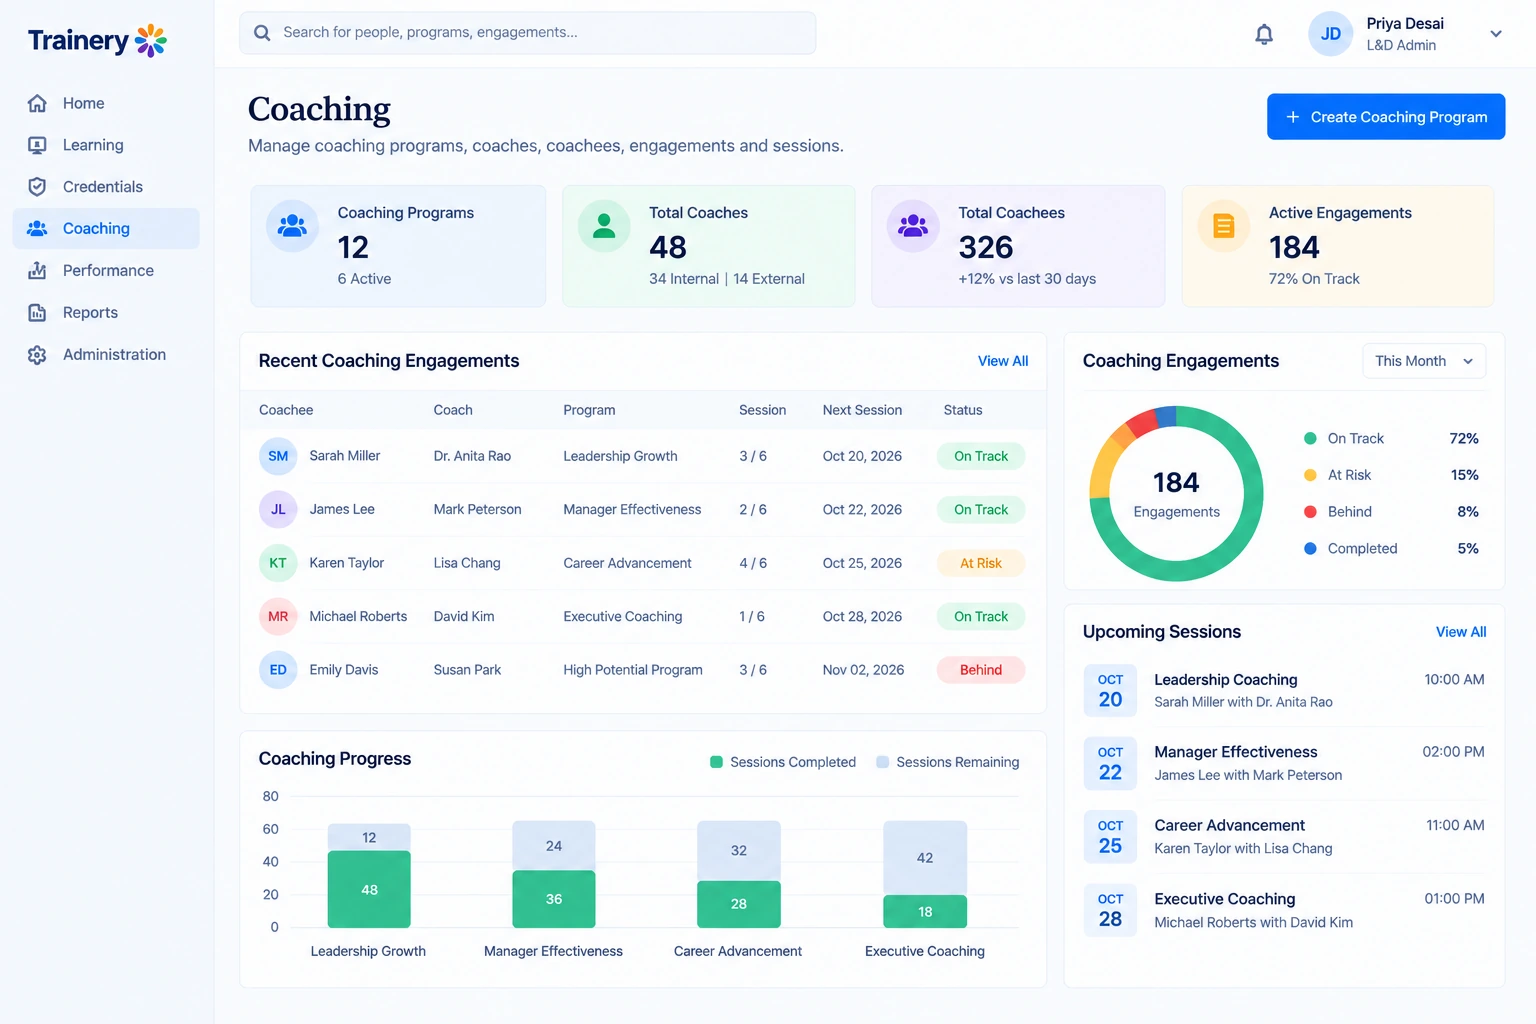View All upcoming sessions
Image resolution: width=1536 pixels, height=1024 pixels.
tap(1461, 632)
